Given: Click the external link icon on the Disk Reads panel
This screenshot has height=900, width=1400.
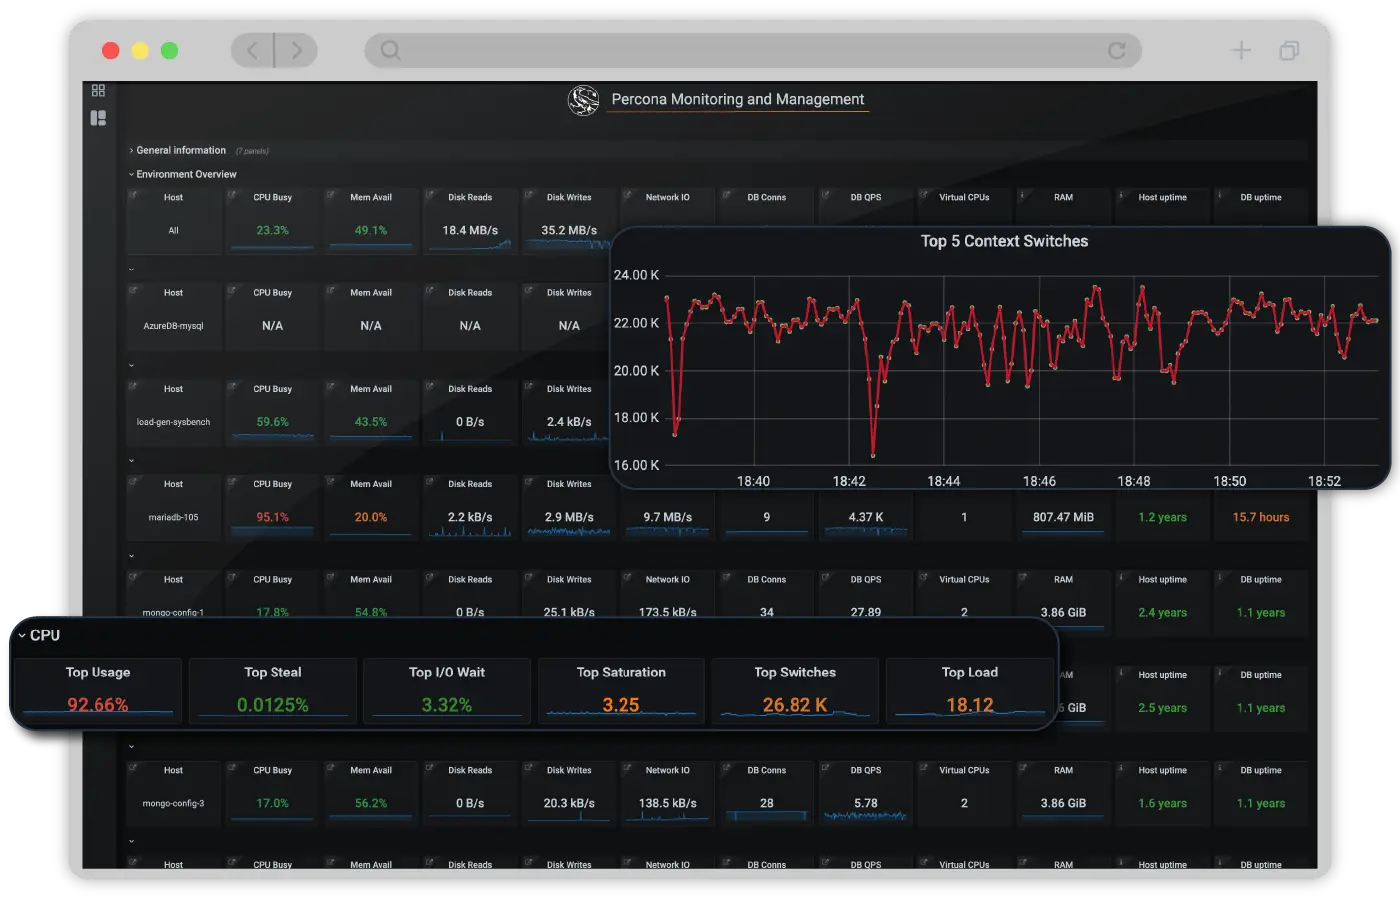Looking at the screenshot, I should (x=429, y=196).
